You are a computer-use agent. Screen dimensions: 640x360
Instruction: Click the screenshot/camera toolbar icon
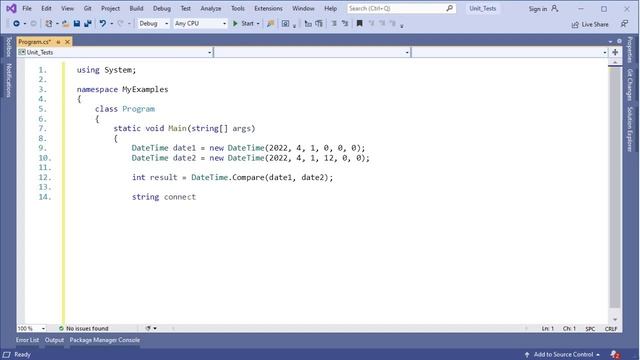(x=285, y=24)
